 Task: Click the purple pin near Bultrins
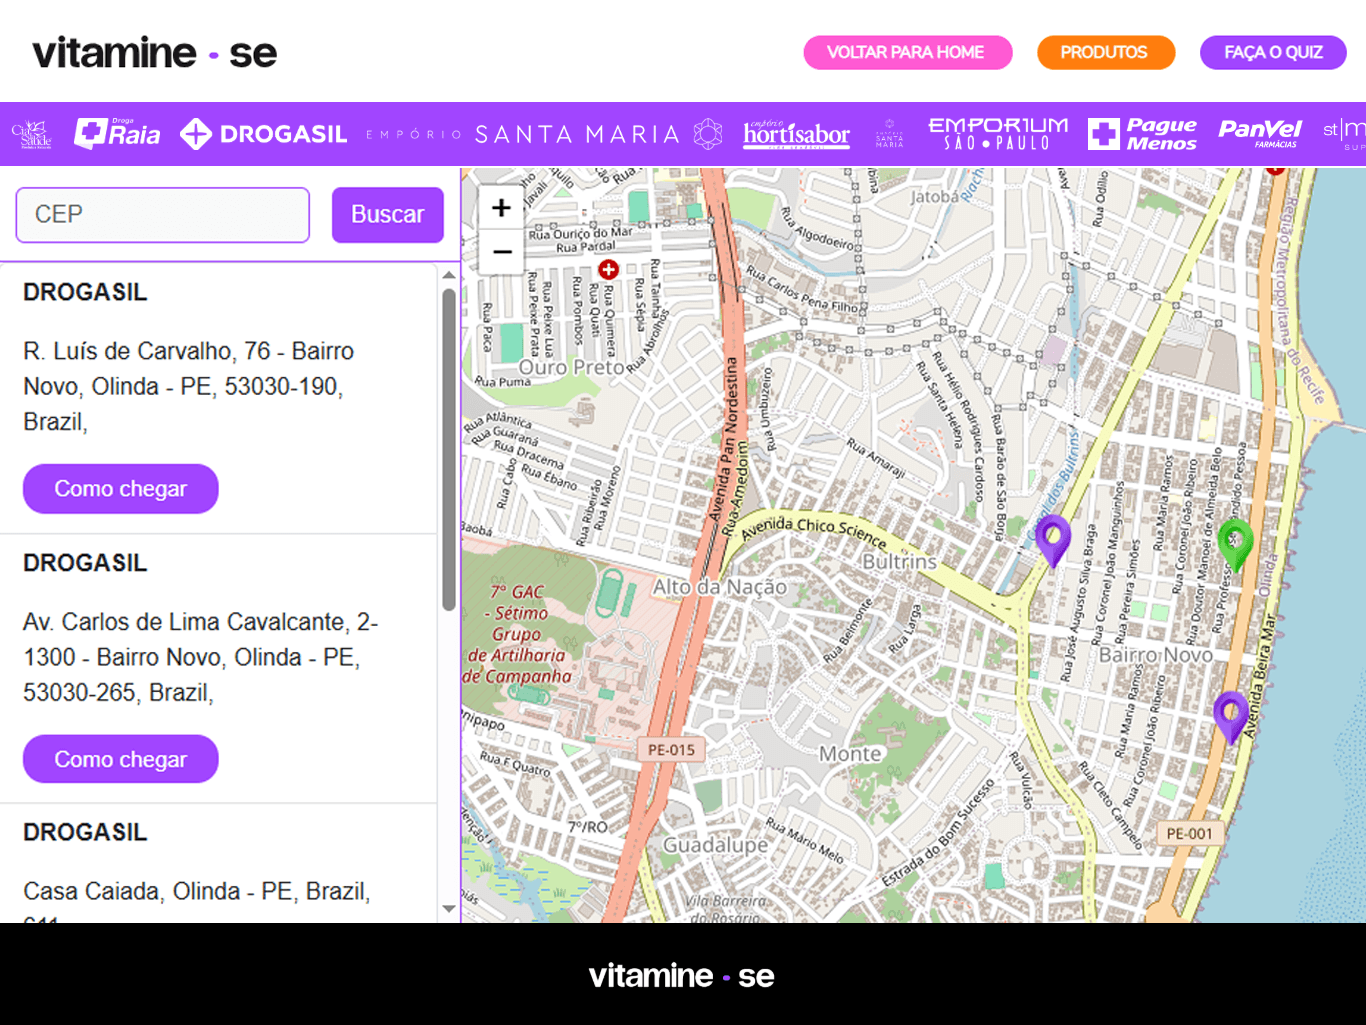[x=1052, y=540]
